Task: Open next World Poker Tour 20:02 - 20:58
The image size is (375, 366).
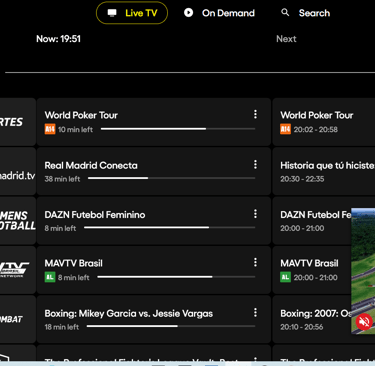Action: pos(324,122)
